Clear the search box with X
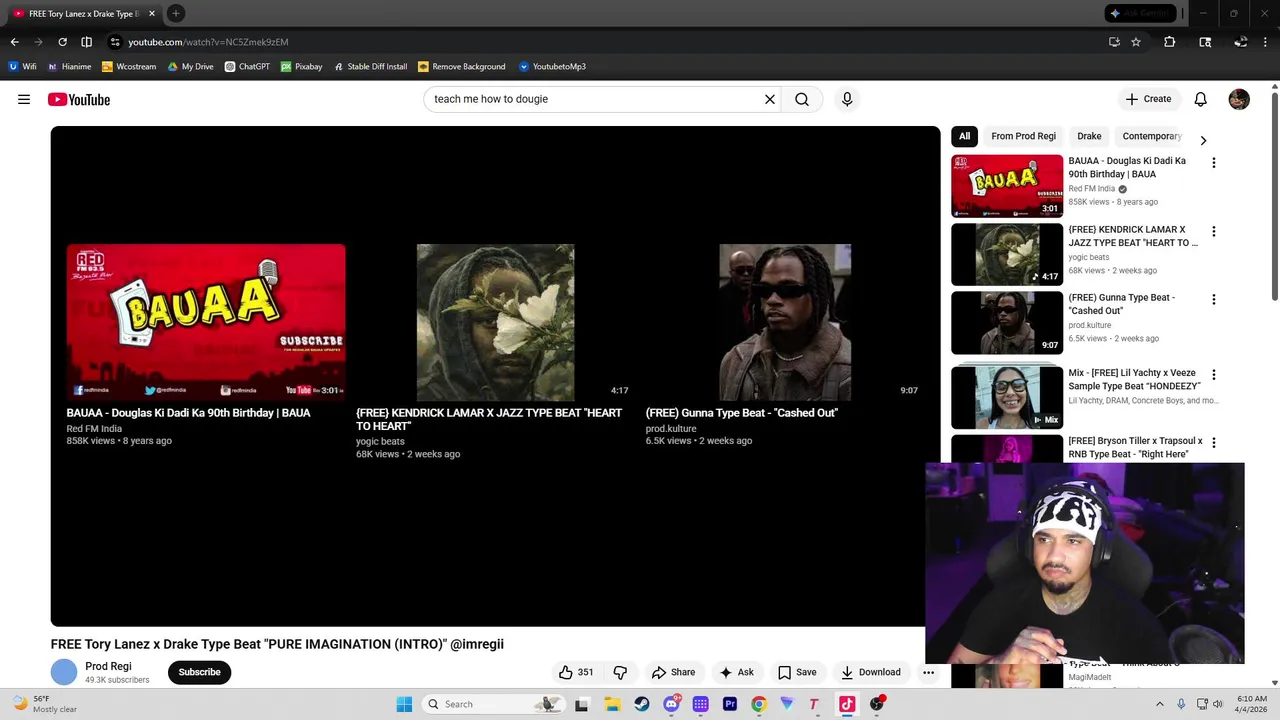This screenshot has width=1280, height=720. [x=770, y=99]
